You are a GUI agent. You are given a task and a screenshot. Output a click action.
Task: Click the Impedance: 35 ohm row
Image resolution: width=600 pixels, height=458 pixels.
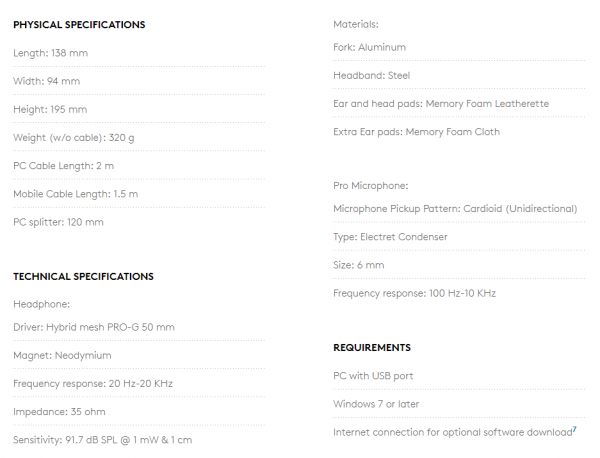(x=139, y=412)
